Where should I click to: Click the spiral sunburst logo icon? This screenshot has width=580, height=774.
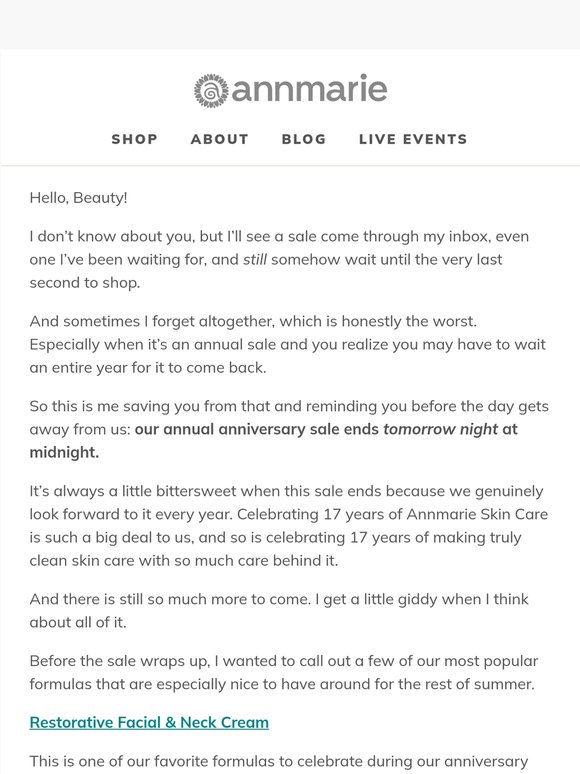click(211, 91)
